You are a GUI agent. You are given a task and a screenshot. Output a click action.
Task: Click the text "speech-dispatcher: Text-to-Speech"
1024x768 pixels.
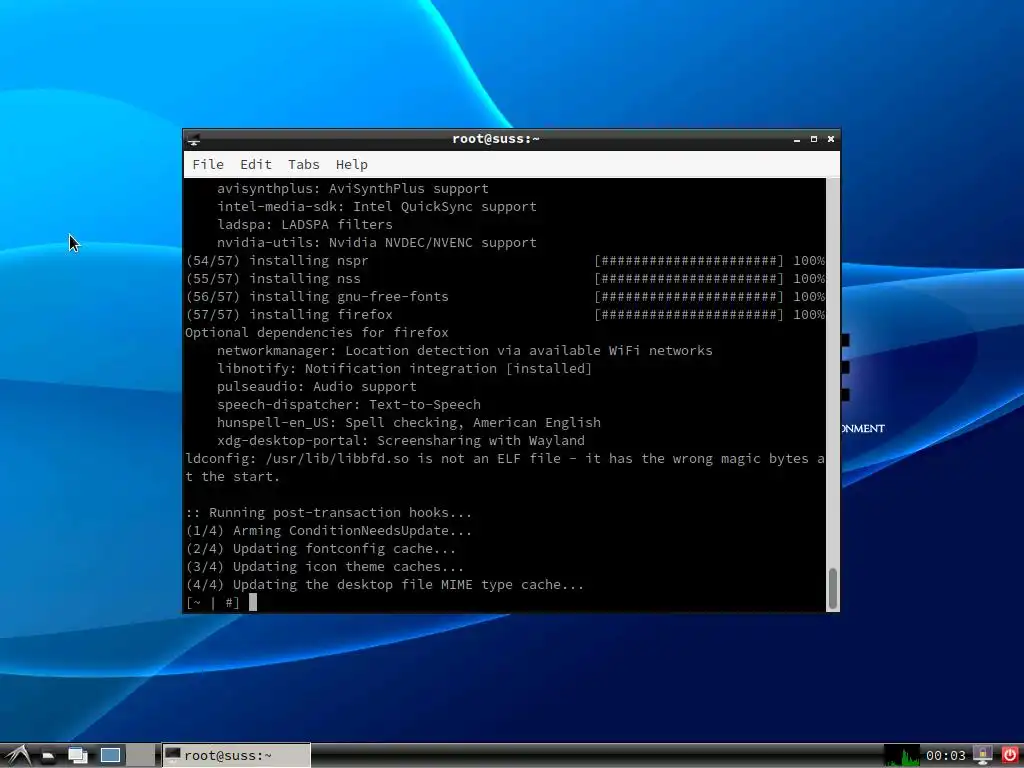click(349, 405)
